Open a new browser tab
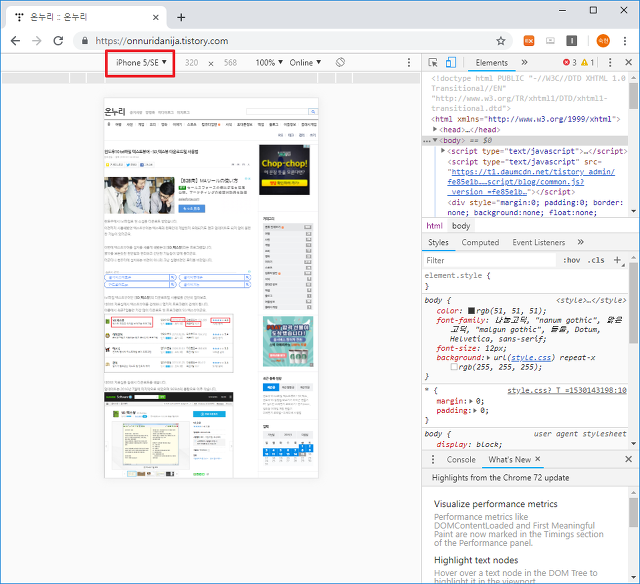Image resolution: width=640 pixels, height=584 pixels. 181,17
